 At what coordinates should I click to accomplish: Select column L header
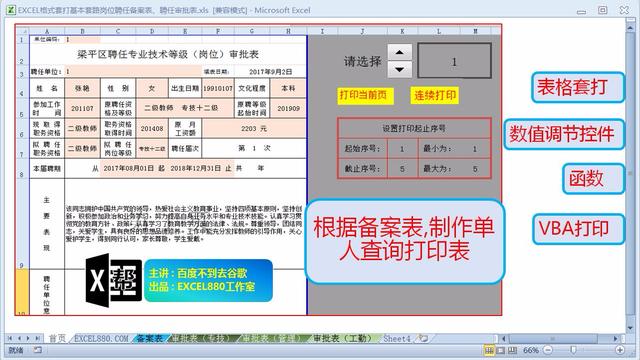[439, 31]
